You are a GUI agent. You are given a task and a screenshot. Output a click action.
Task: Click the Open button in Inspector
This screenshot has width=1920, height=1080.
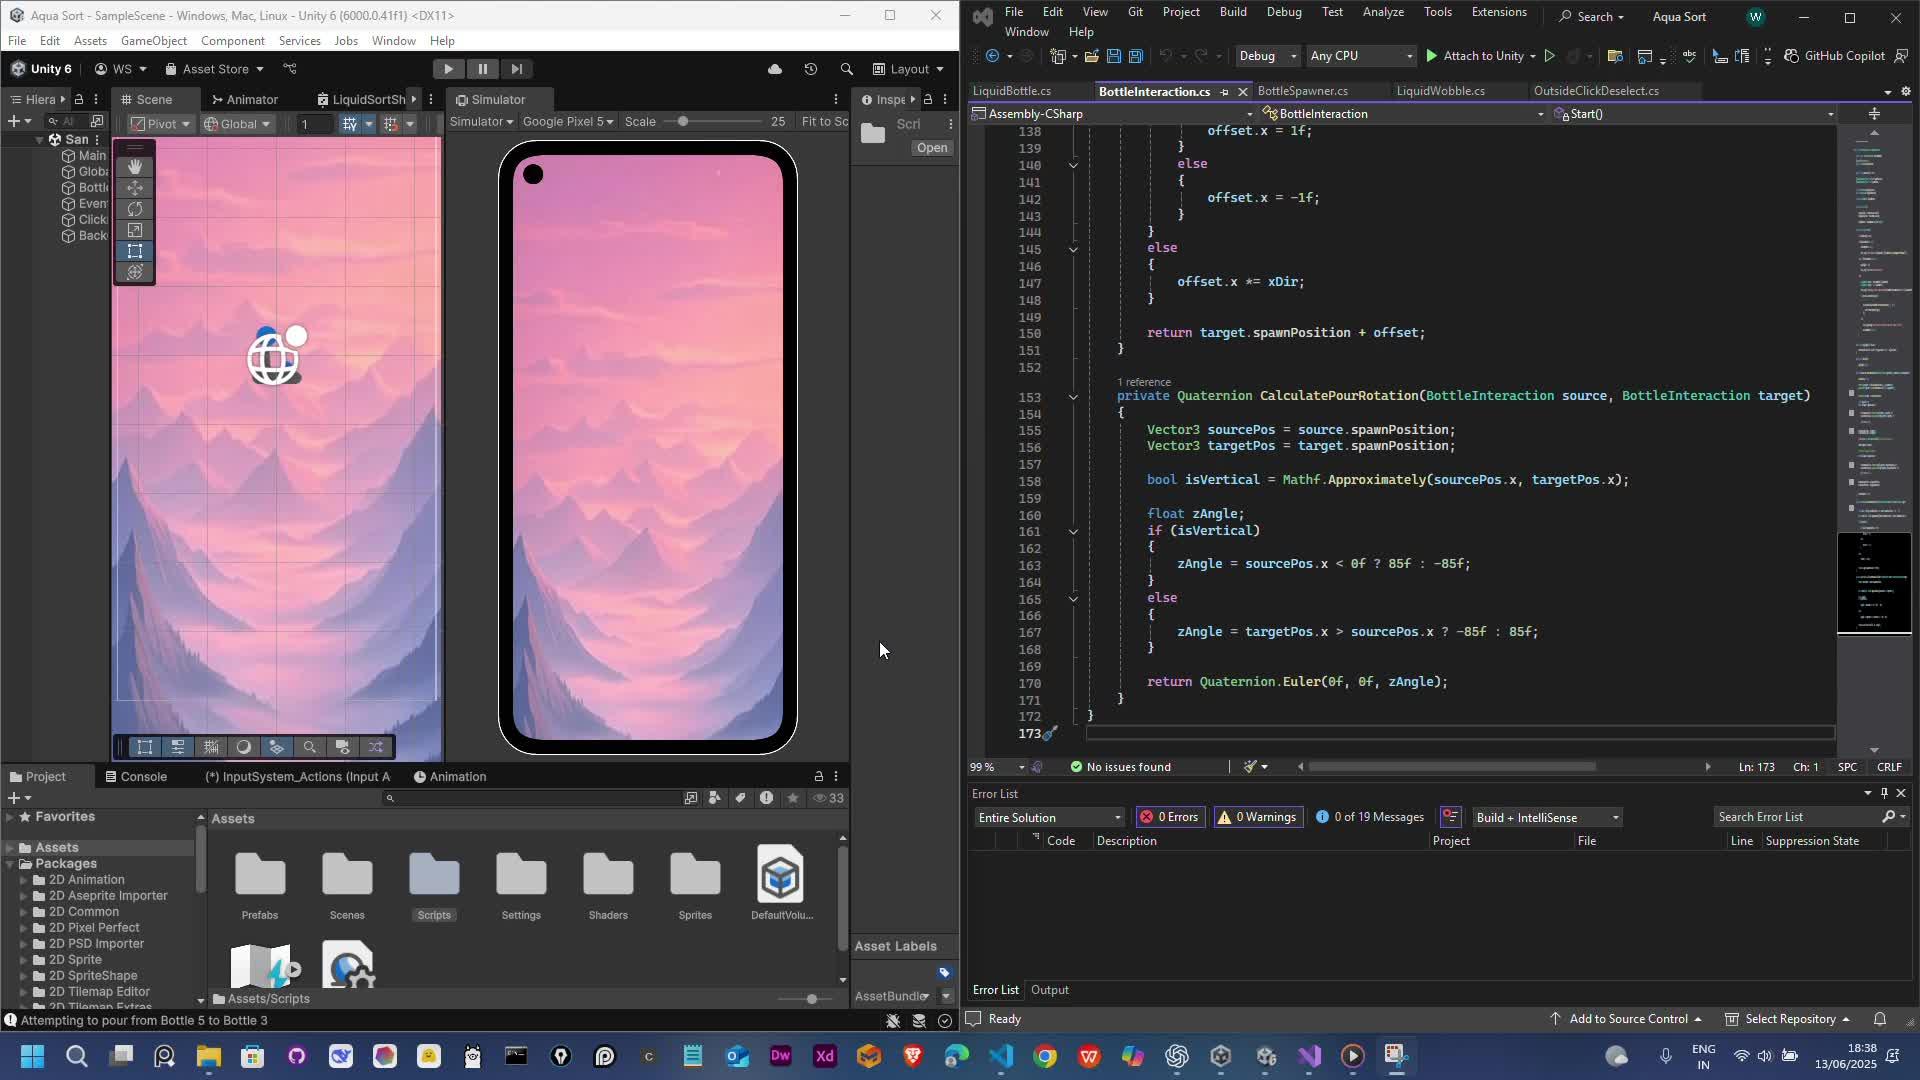tap(931, 148)
